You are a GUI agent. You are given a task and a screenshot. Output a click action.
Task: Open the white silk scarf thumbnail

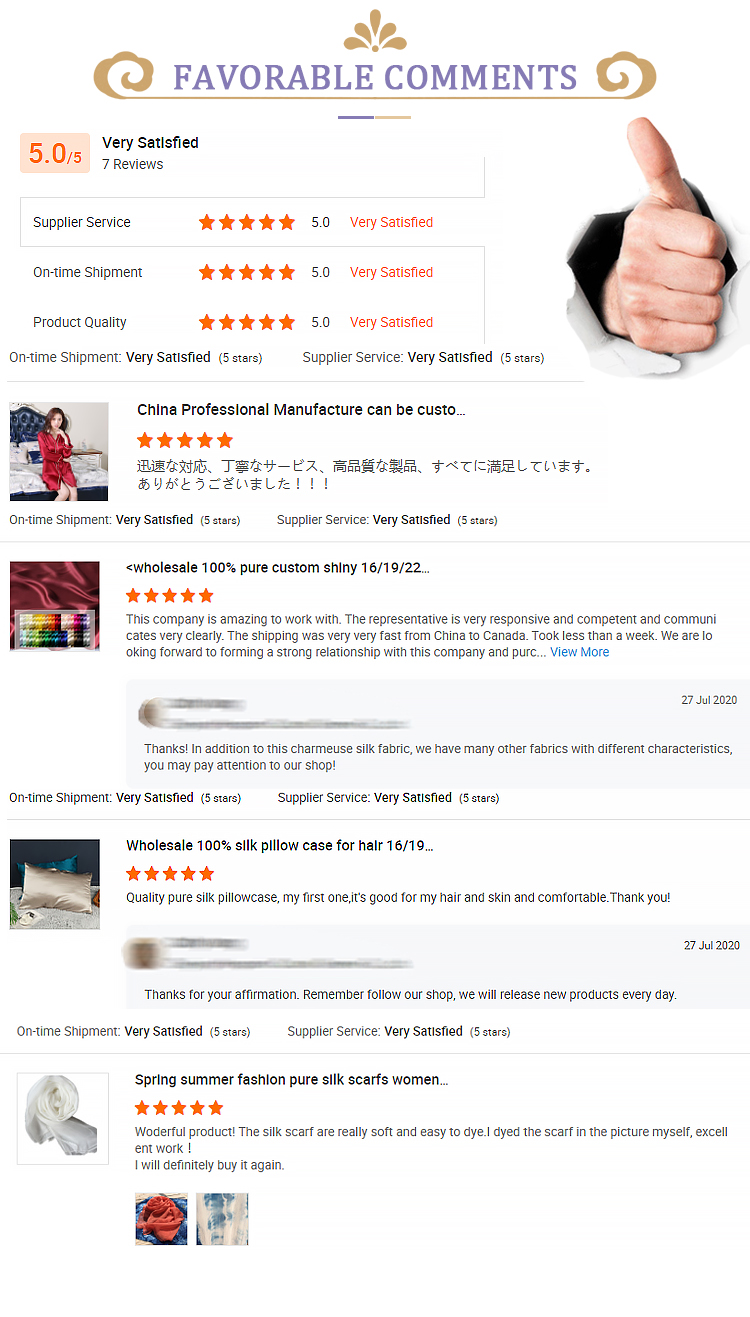63,1118
